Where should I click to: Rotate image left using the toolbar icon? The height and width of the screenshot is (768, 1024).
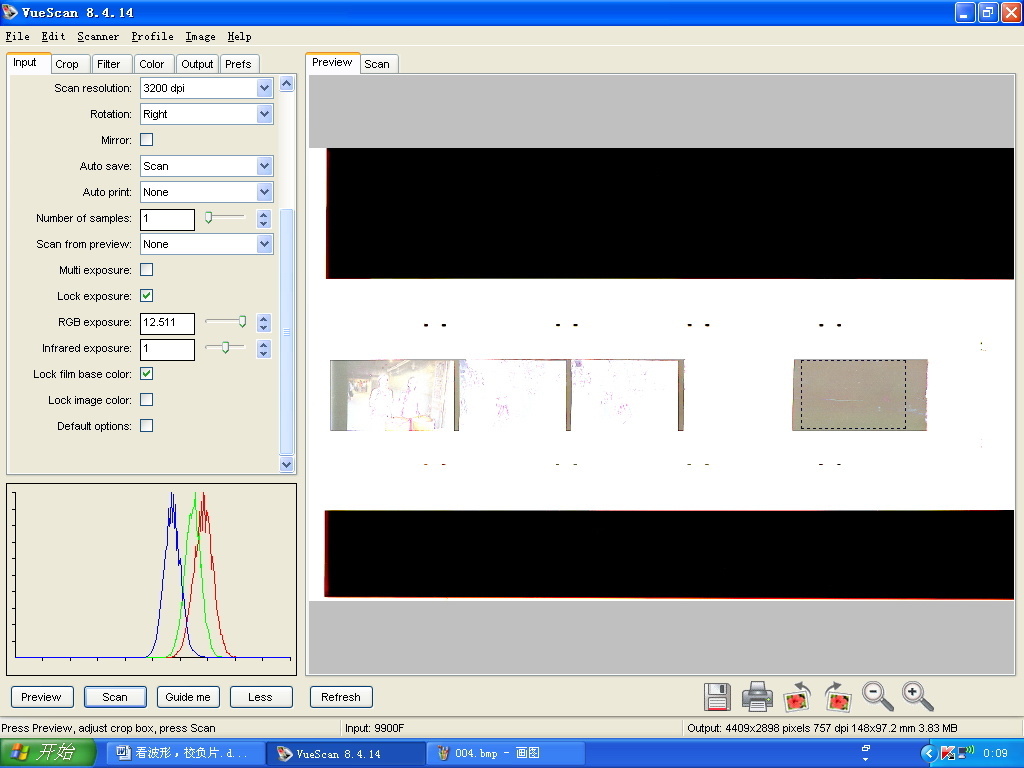[797, 696]
